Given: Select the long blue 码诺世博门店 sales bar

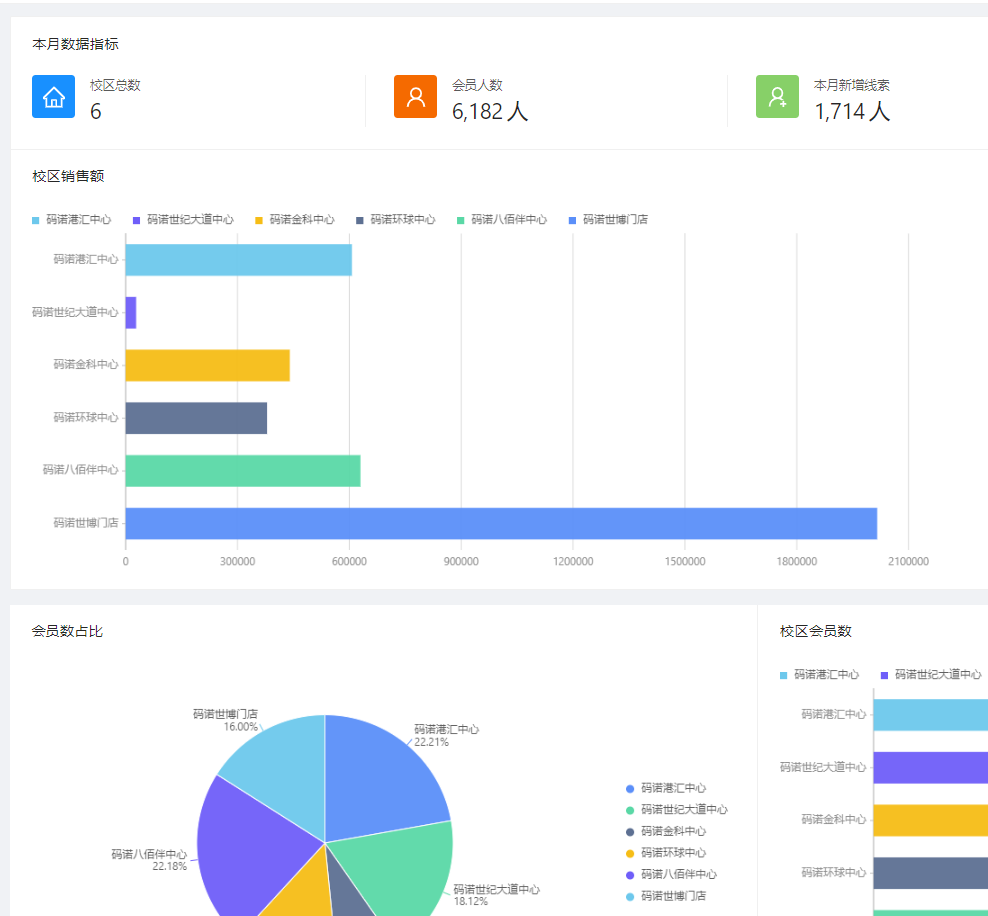Looking at the screenshot, I should (502, 524).
